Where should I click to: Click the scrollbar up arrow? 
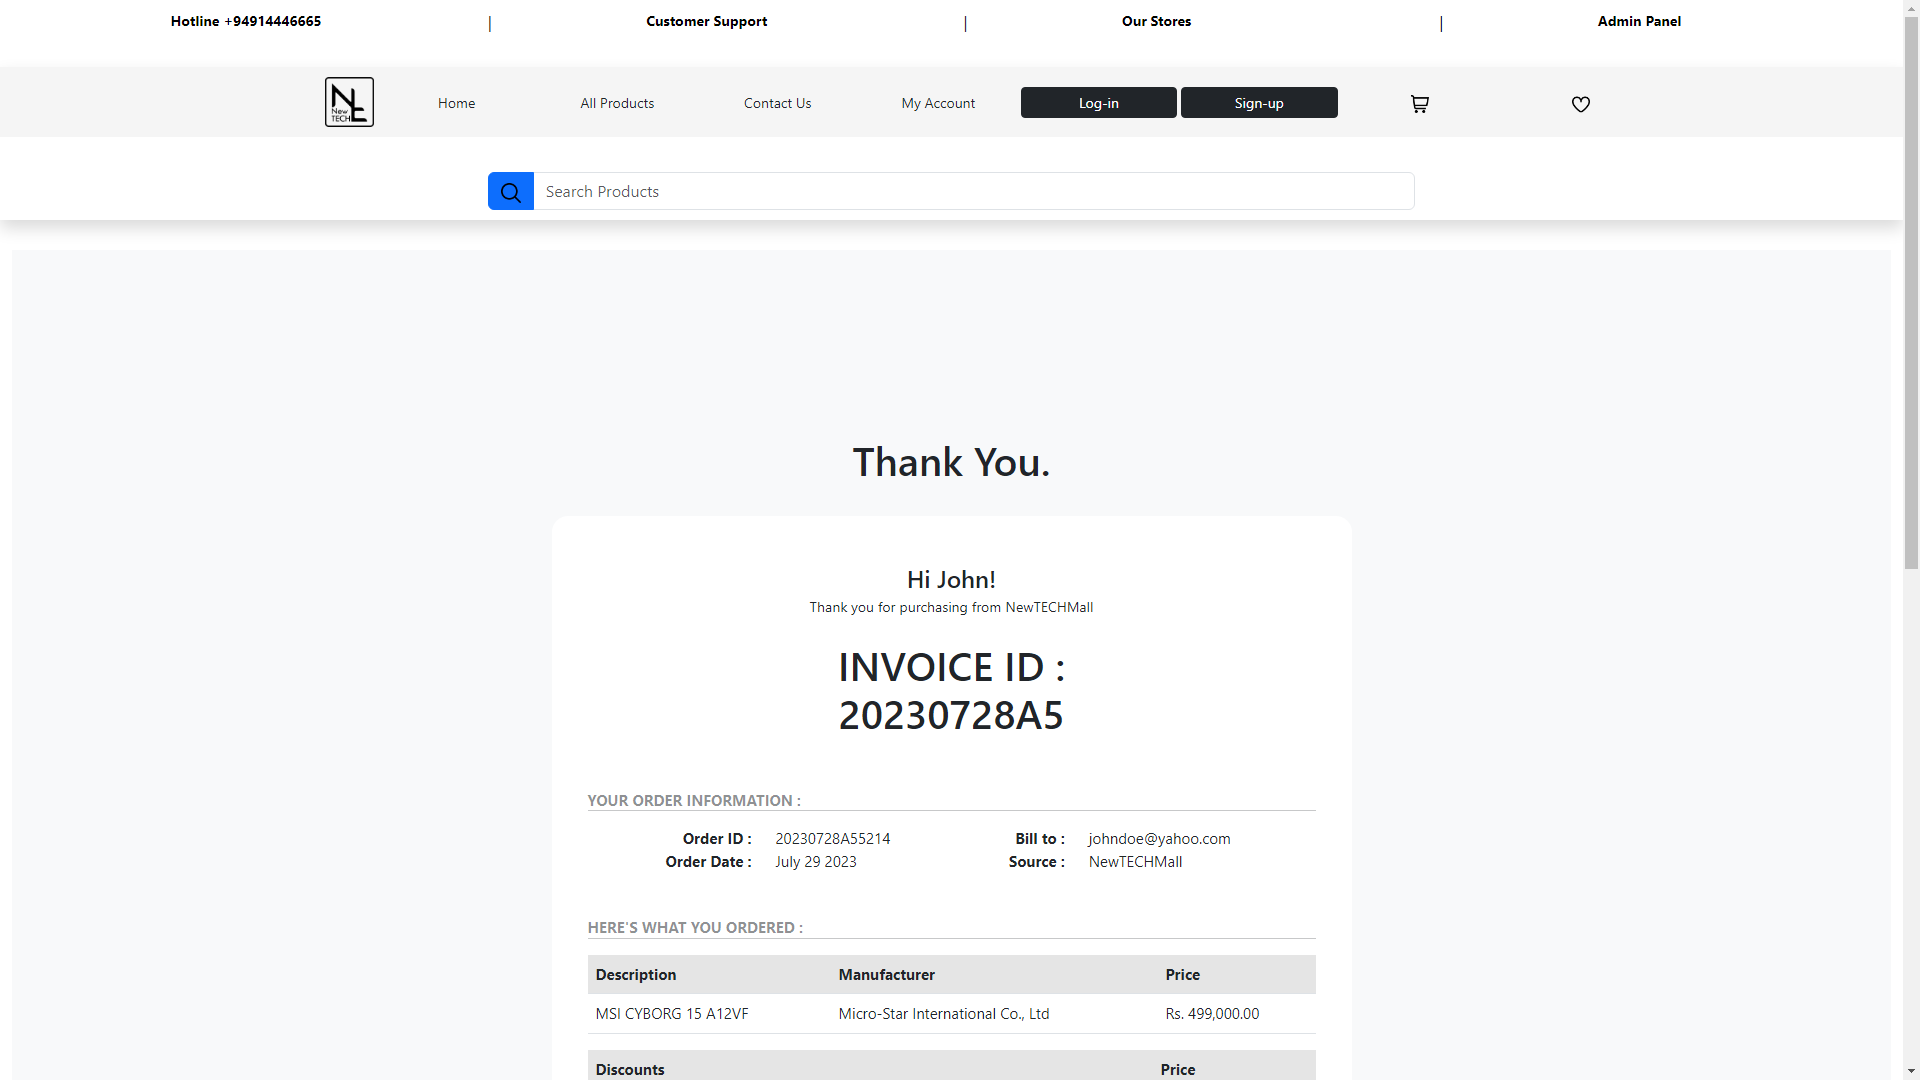tap(1911, 8)
